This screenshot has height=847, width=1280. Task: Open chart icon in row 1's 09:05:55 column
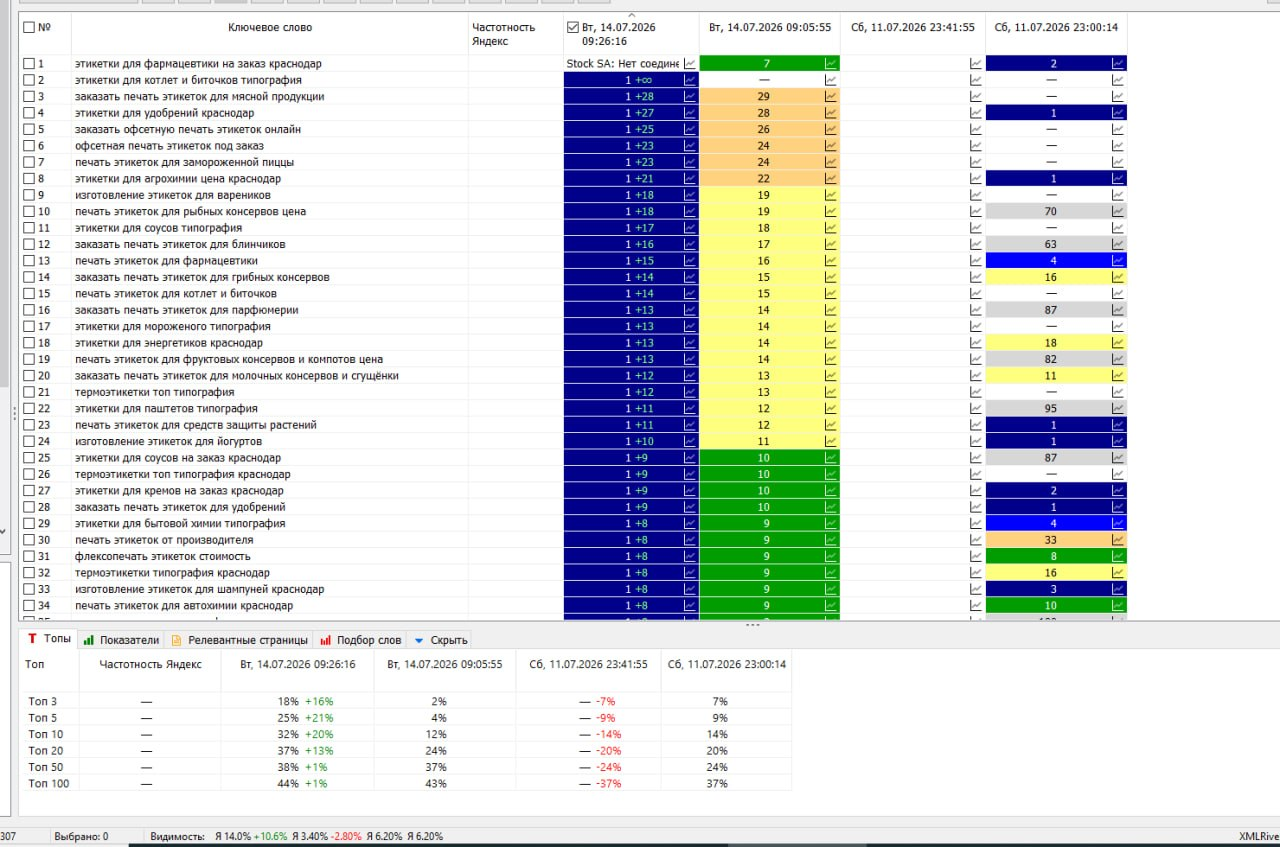(830, 63)
